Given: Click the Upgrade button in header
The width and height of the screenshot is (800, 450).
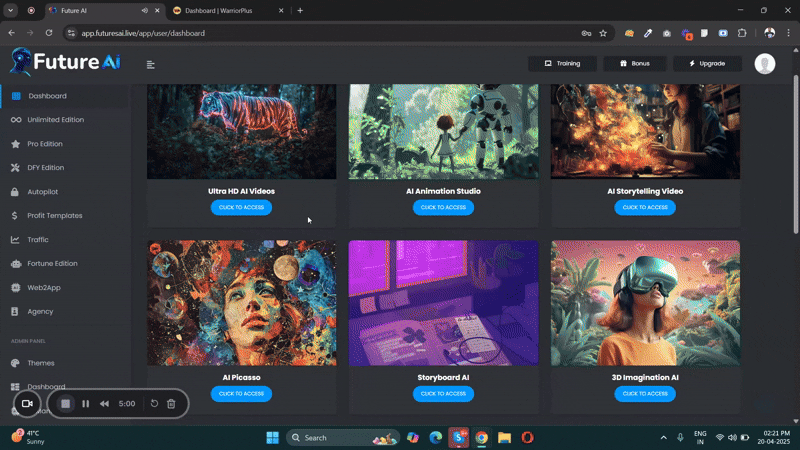Looking at the screenshot, I should pyautogui.click(x=707, y=63).
